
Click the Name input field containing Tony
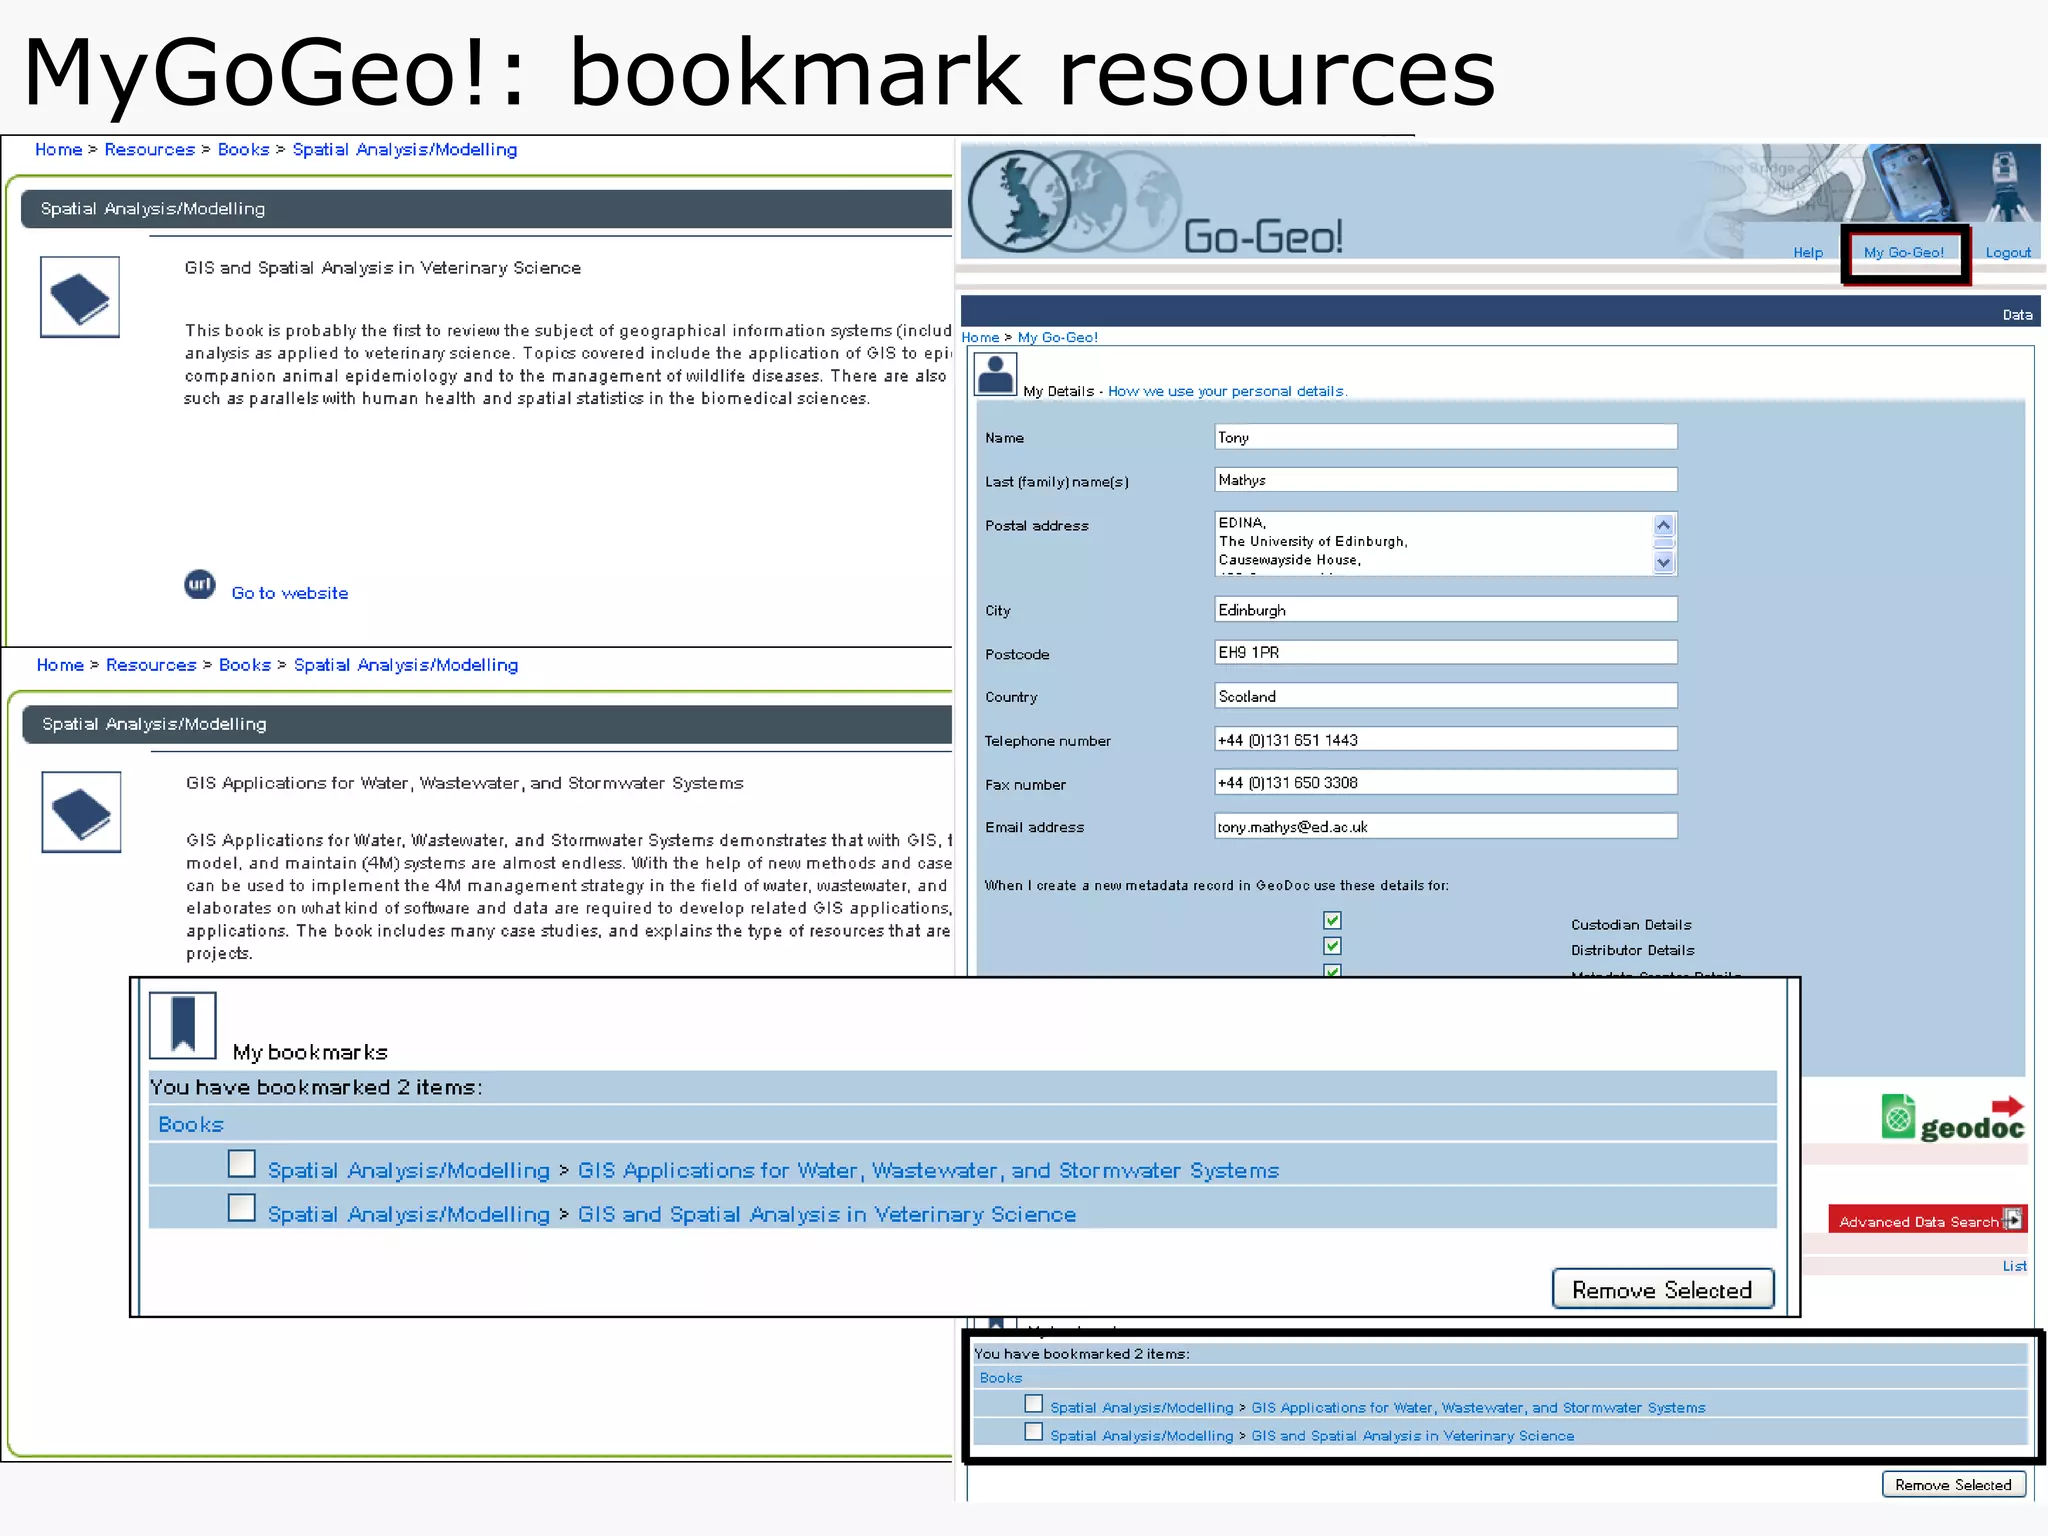[x=1445, y=437]
